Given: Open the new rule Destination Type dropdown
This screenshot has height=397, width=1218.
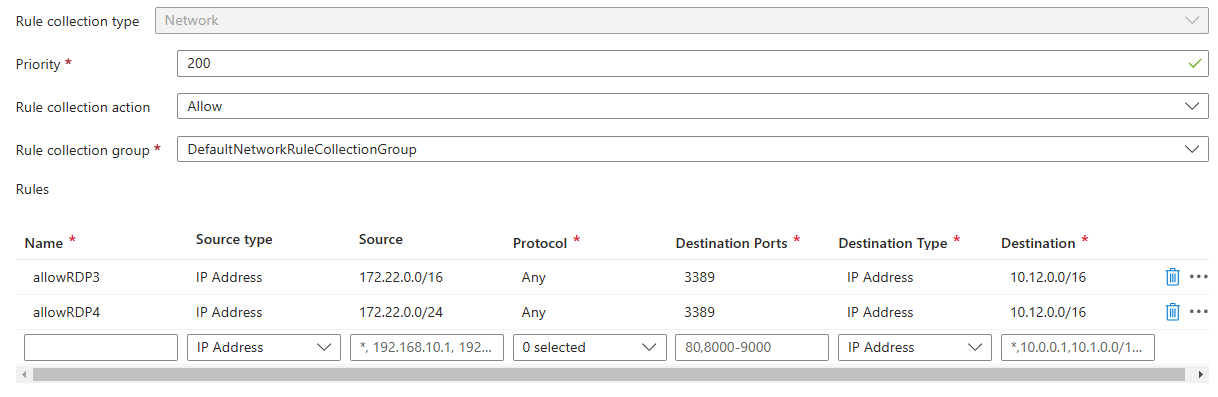Looking at the screenshot, I should click(x=915, y=347).
